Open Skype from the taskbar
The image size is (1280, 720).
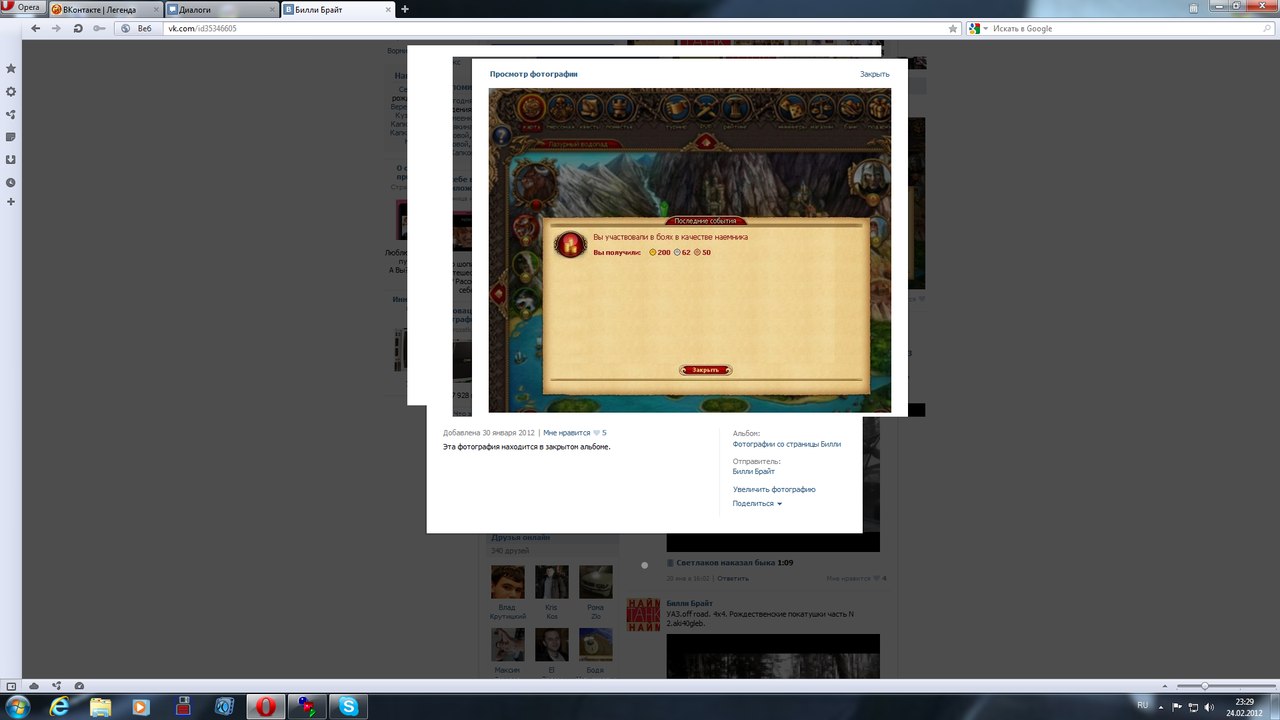pos(348,707)
